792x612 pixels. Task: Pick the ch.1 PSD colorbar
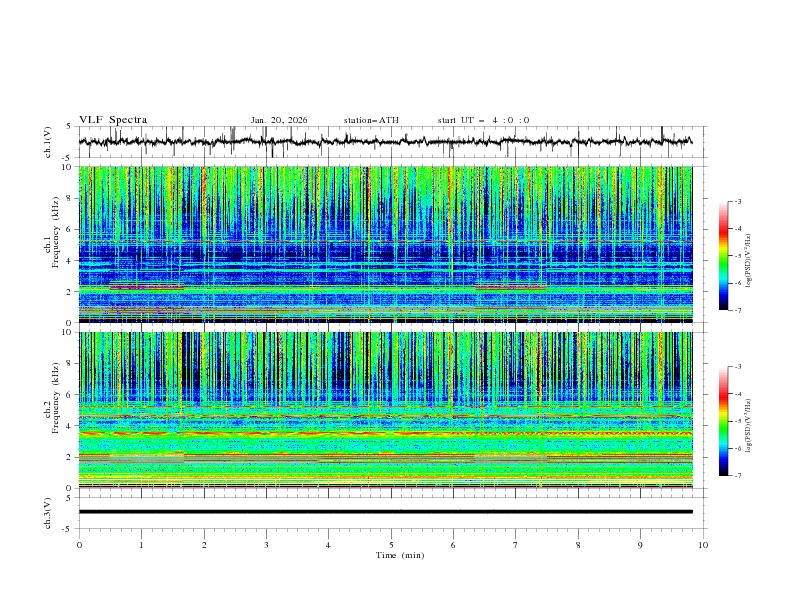tap(724, 255)
